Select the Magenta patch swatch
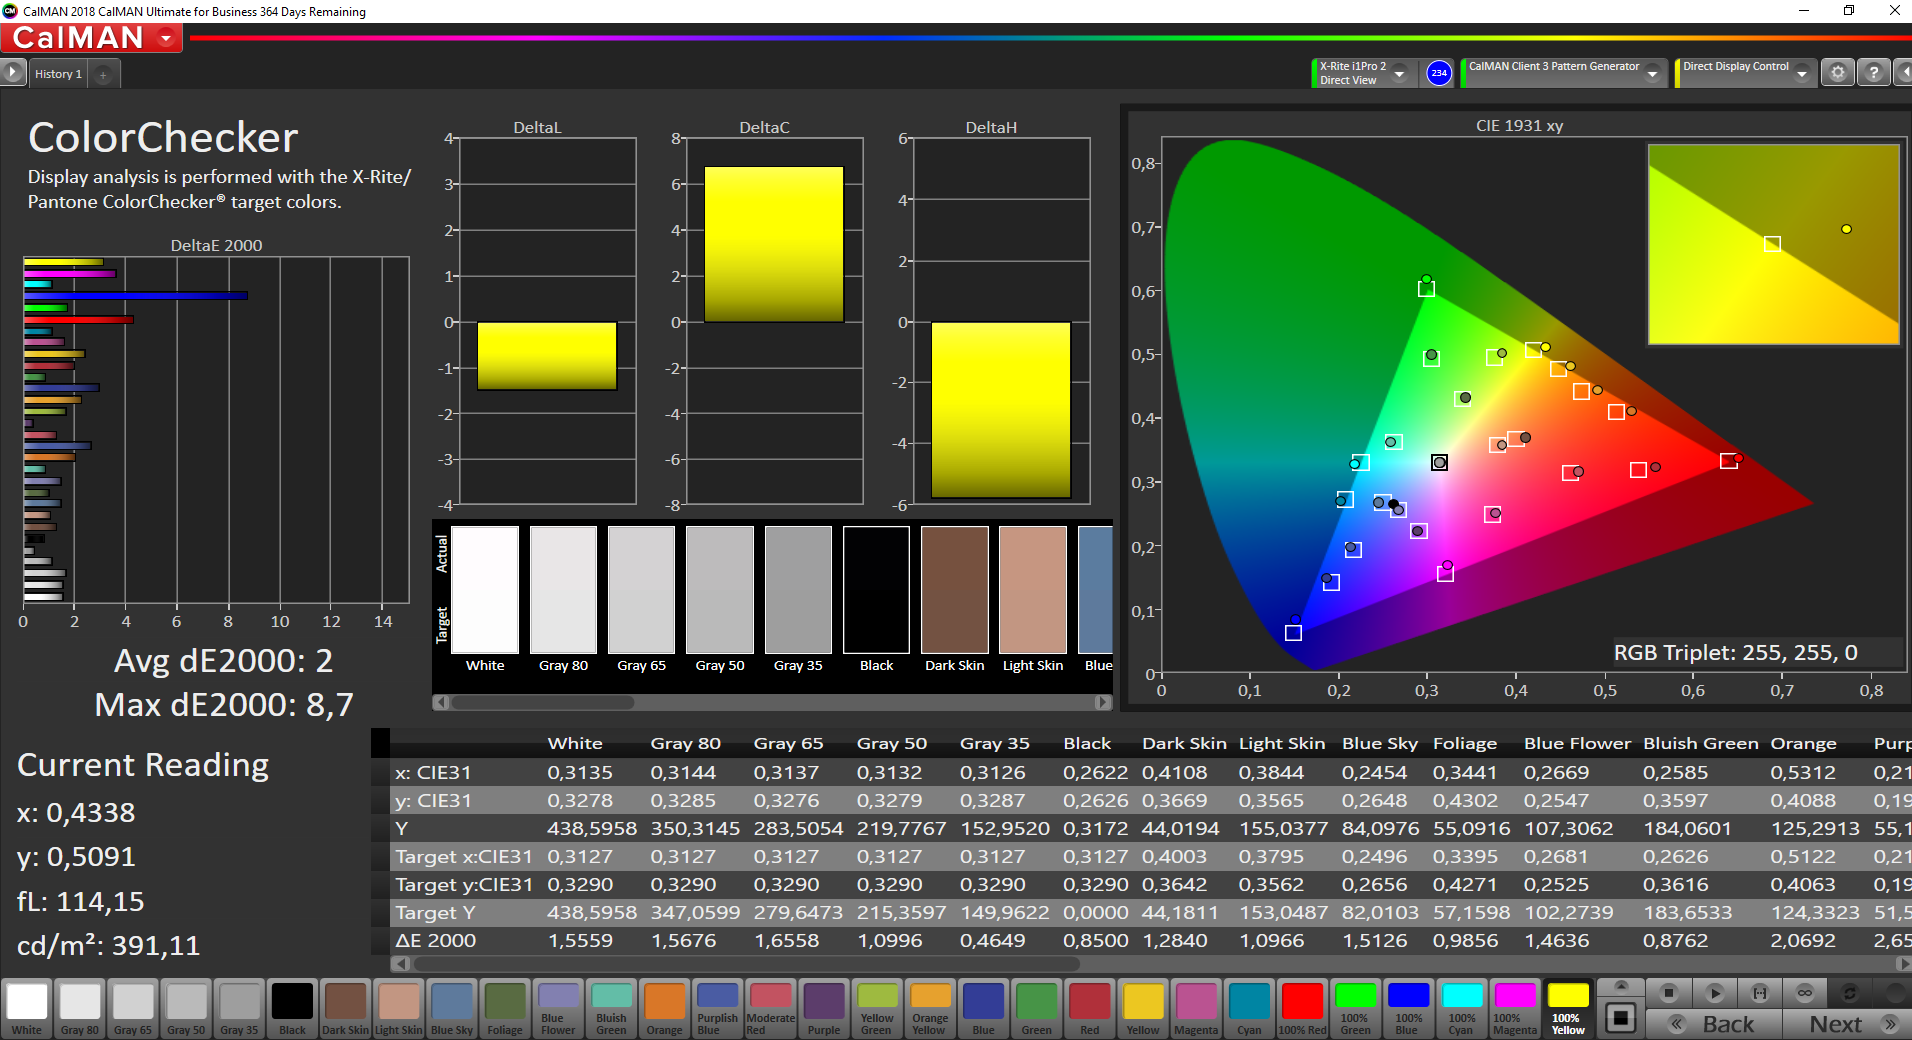This screenshot has height=1040, width=1912. pos(1196,1008)
